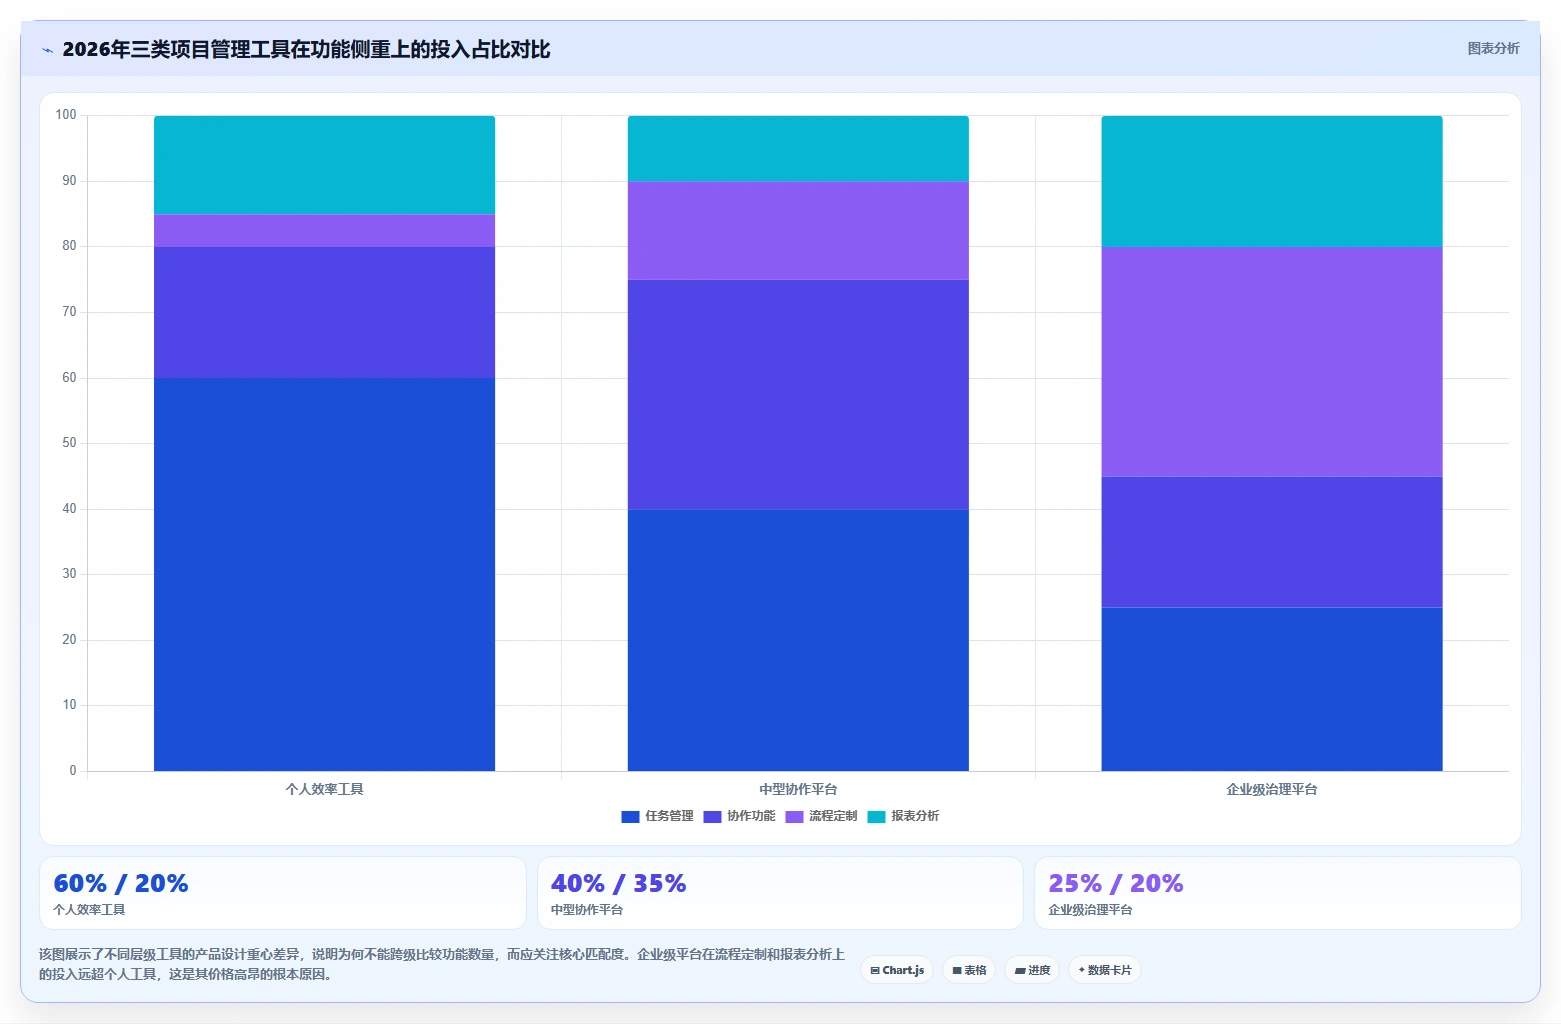The height and width of the screenshot is (1024, 1561).
Task: Click the 任务管理 legend label text
Action: [669, 816]
